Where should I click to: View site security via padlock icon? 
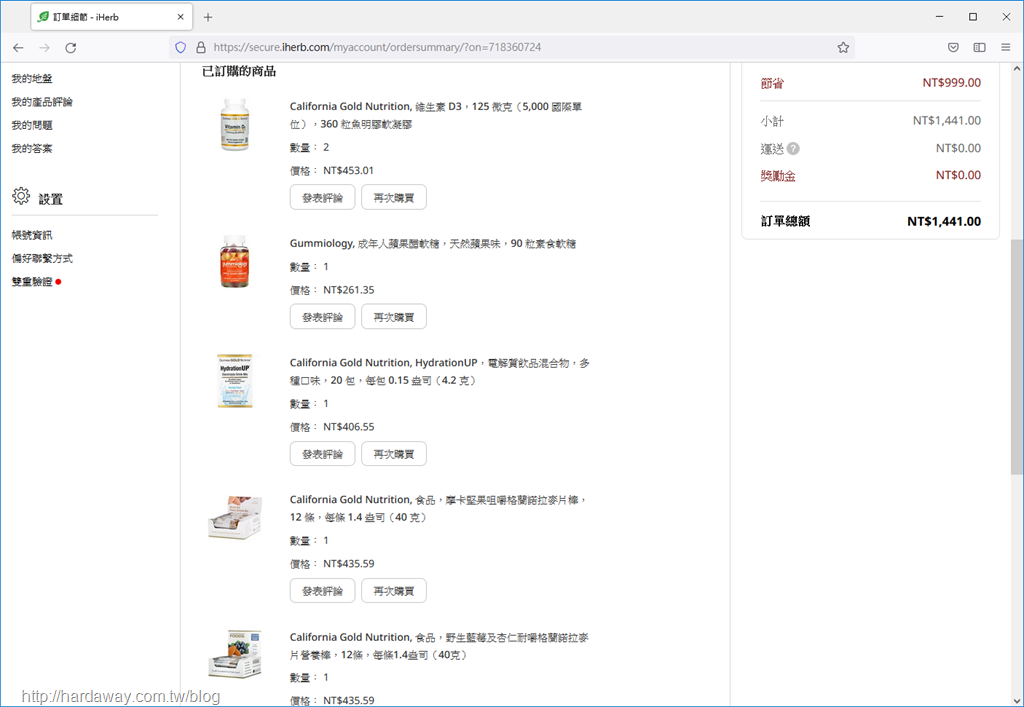click(x=200, y=47)
